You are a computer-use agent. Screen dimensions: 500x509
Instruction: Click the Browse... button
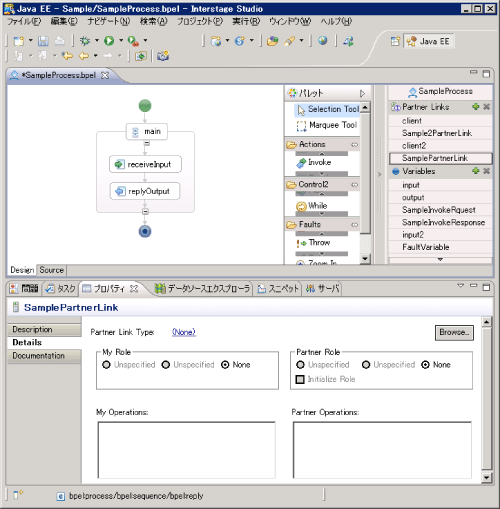coord(454,332)
